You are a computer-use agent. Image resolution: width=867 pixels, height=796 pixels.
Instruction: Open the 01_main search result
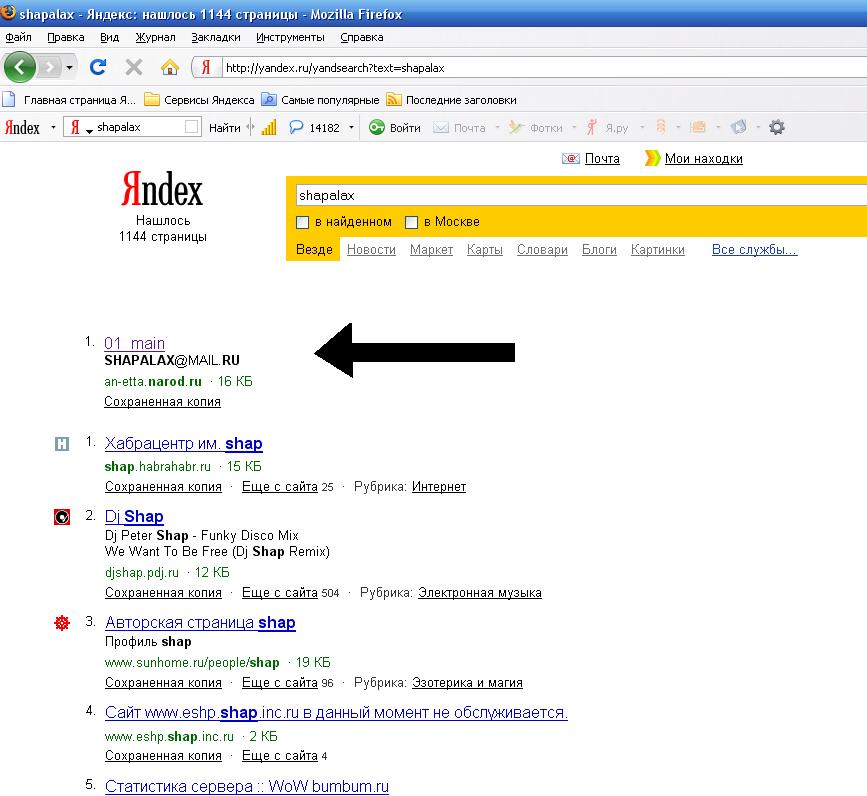tap(134, 343)
